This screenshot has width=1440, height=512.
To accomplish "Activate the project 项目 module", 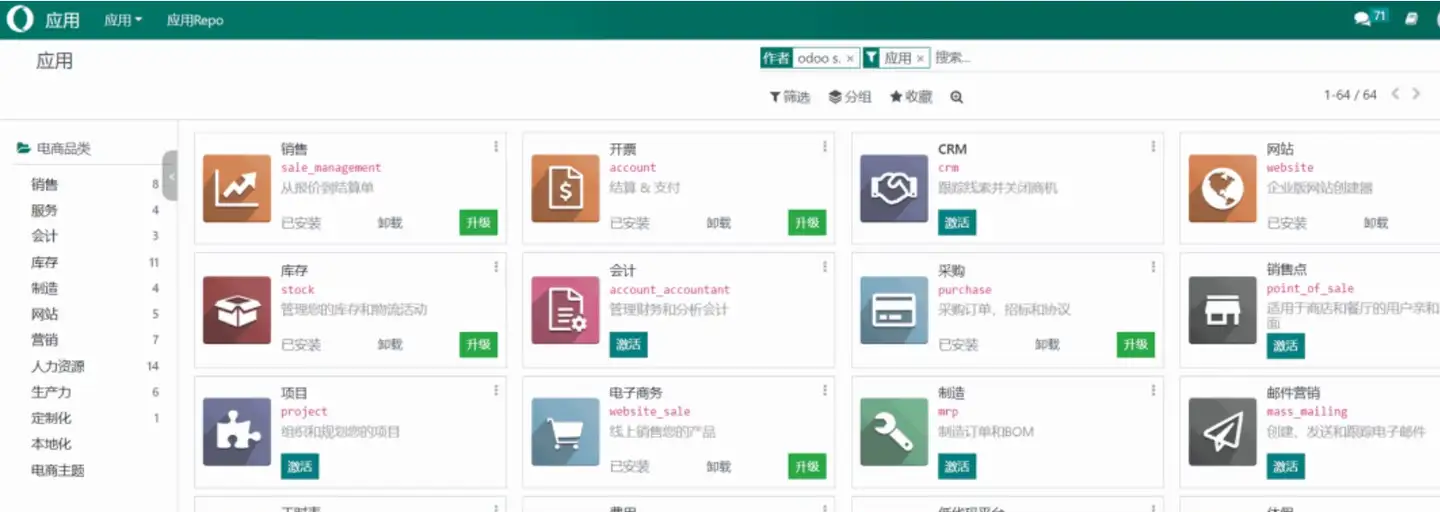I will tap(300, 467).
